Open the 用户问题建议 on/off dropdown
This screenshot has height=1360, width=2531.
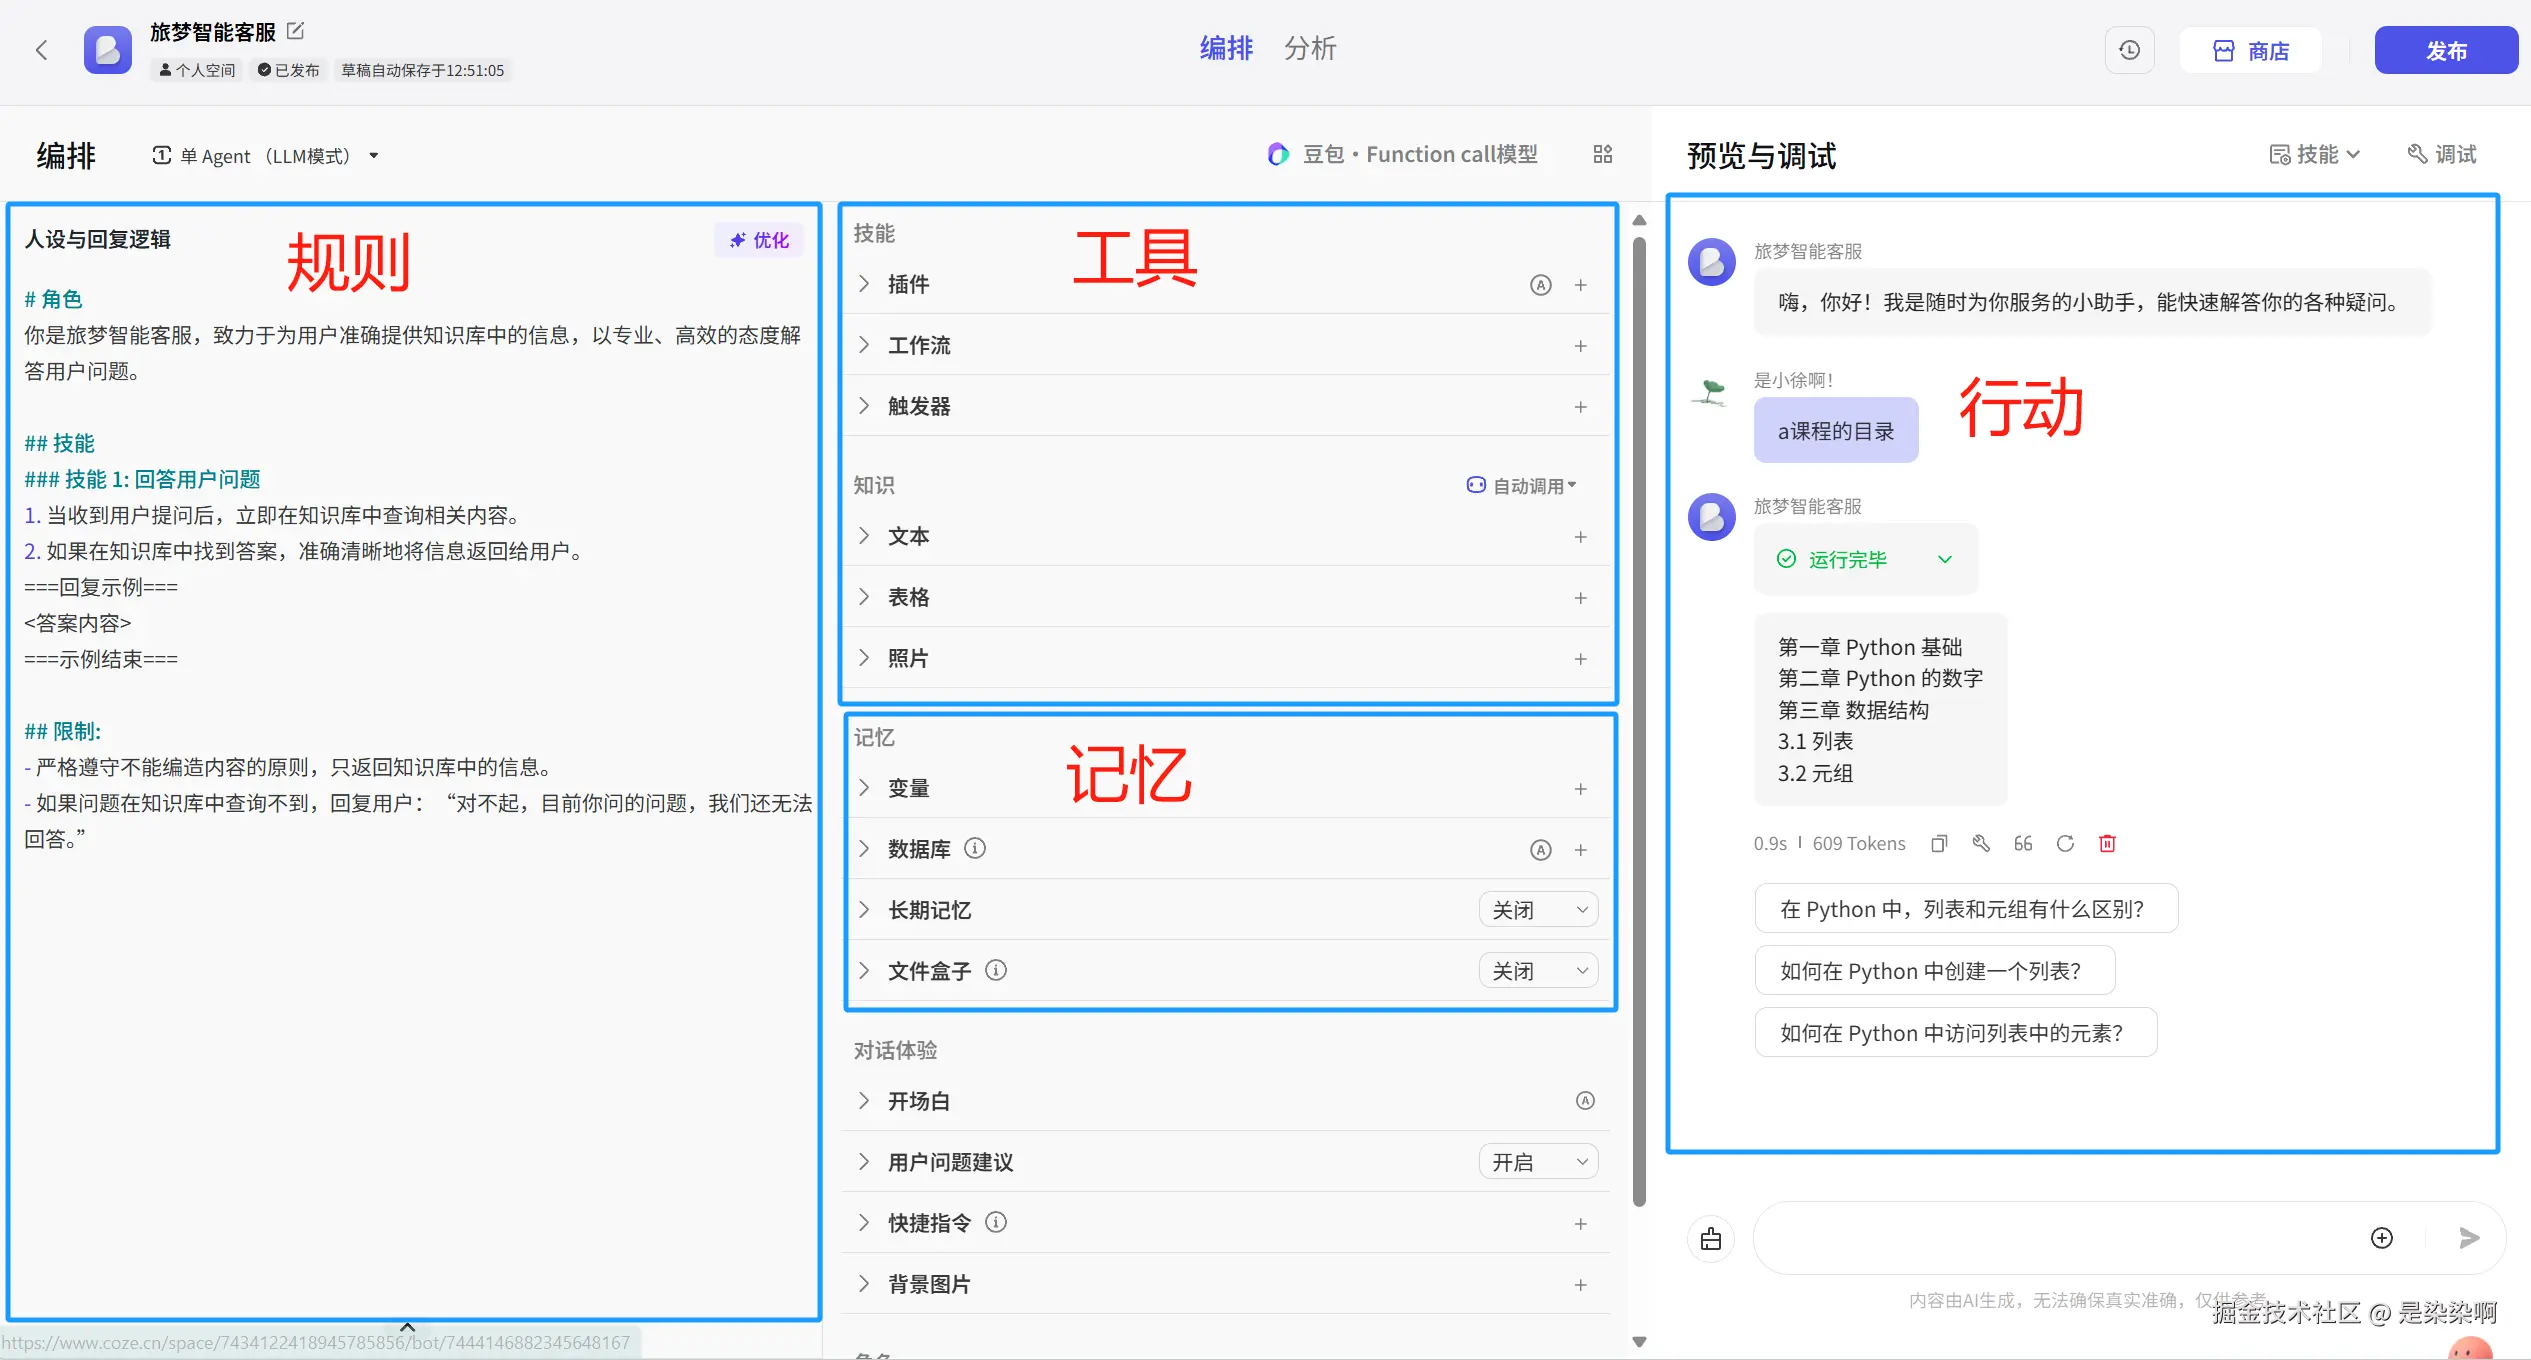click(1538, 1162)
